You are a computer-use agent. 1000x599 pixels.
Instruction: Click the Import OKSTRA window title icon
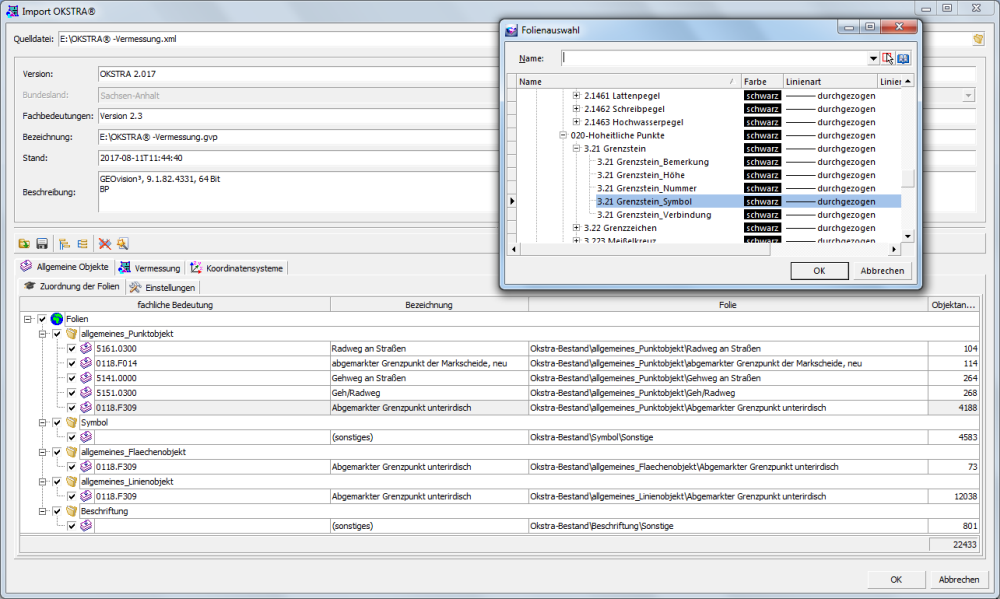12,11
